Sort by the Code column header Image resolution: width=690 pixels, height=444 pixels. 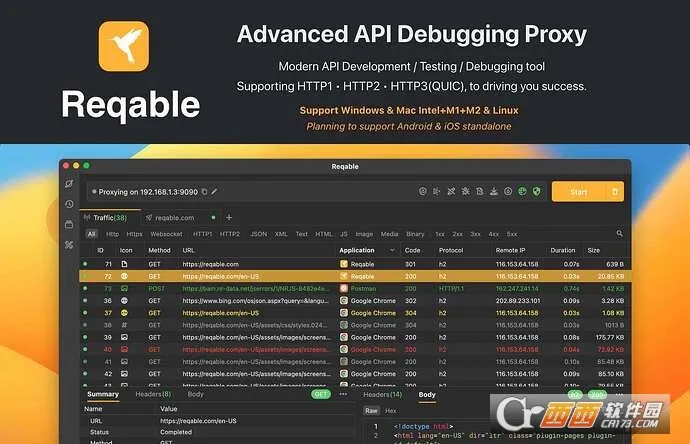tap(412, 250)
